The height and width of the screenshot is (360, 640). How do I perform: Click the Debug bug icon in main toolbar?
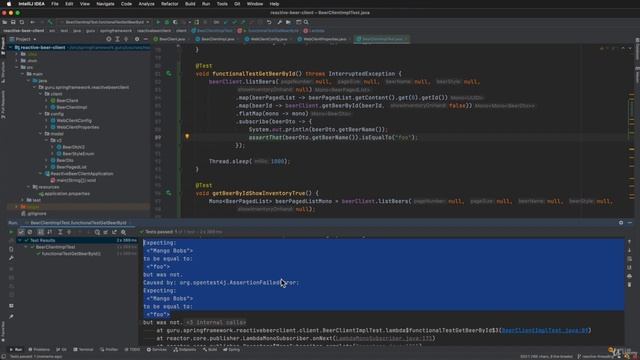click(x=167, y=22)
